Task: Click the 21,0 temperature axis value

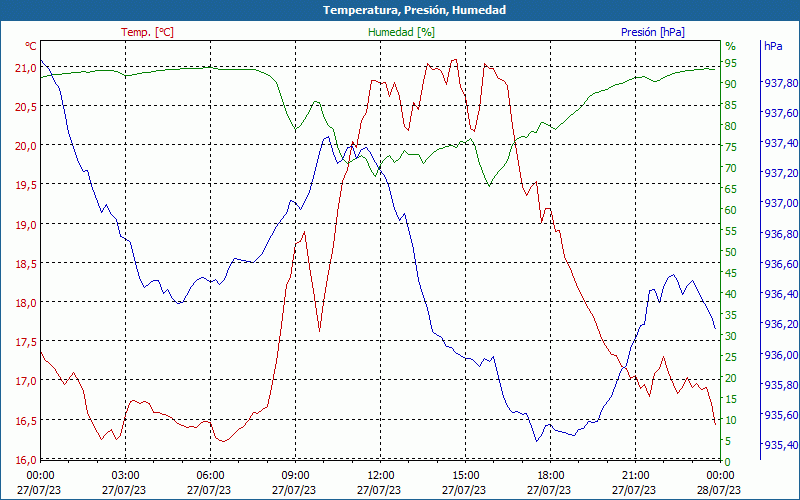Action: click(x=25, y=68)
